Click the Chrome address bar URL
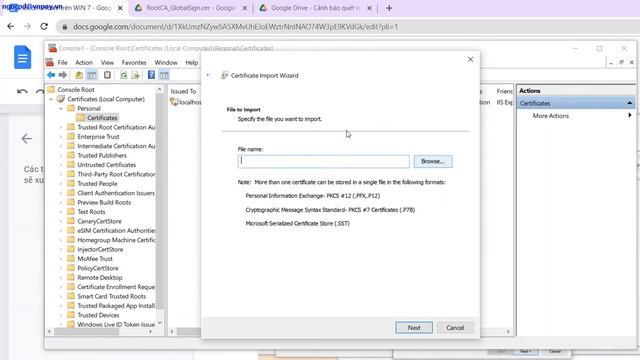Screen dimensions: 640x360 235,27
